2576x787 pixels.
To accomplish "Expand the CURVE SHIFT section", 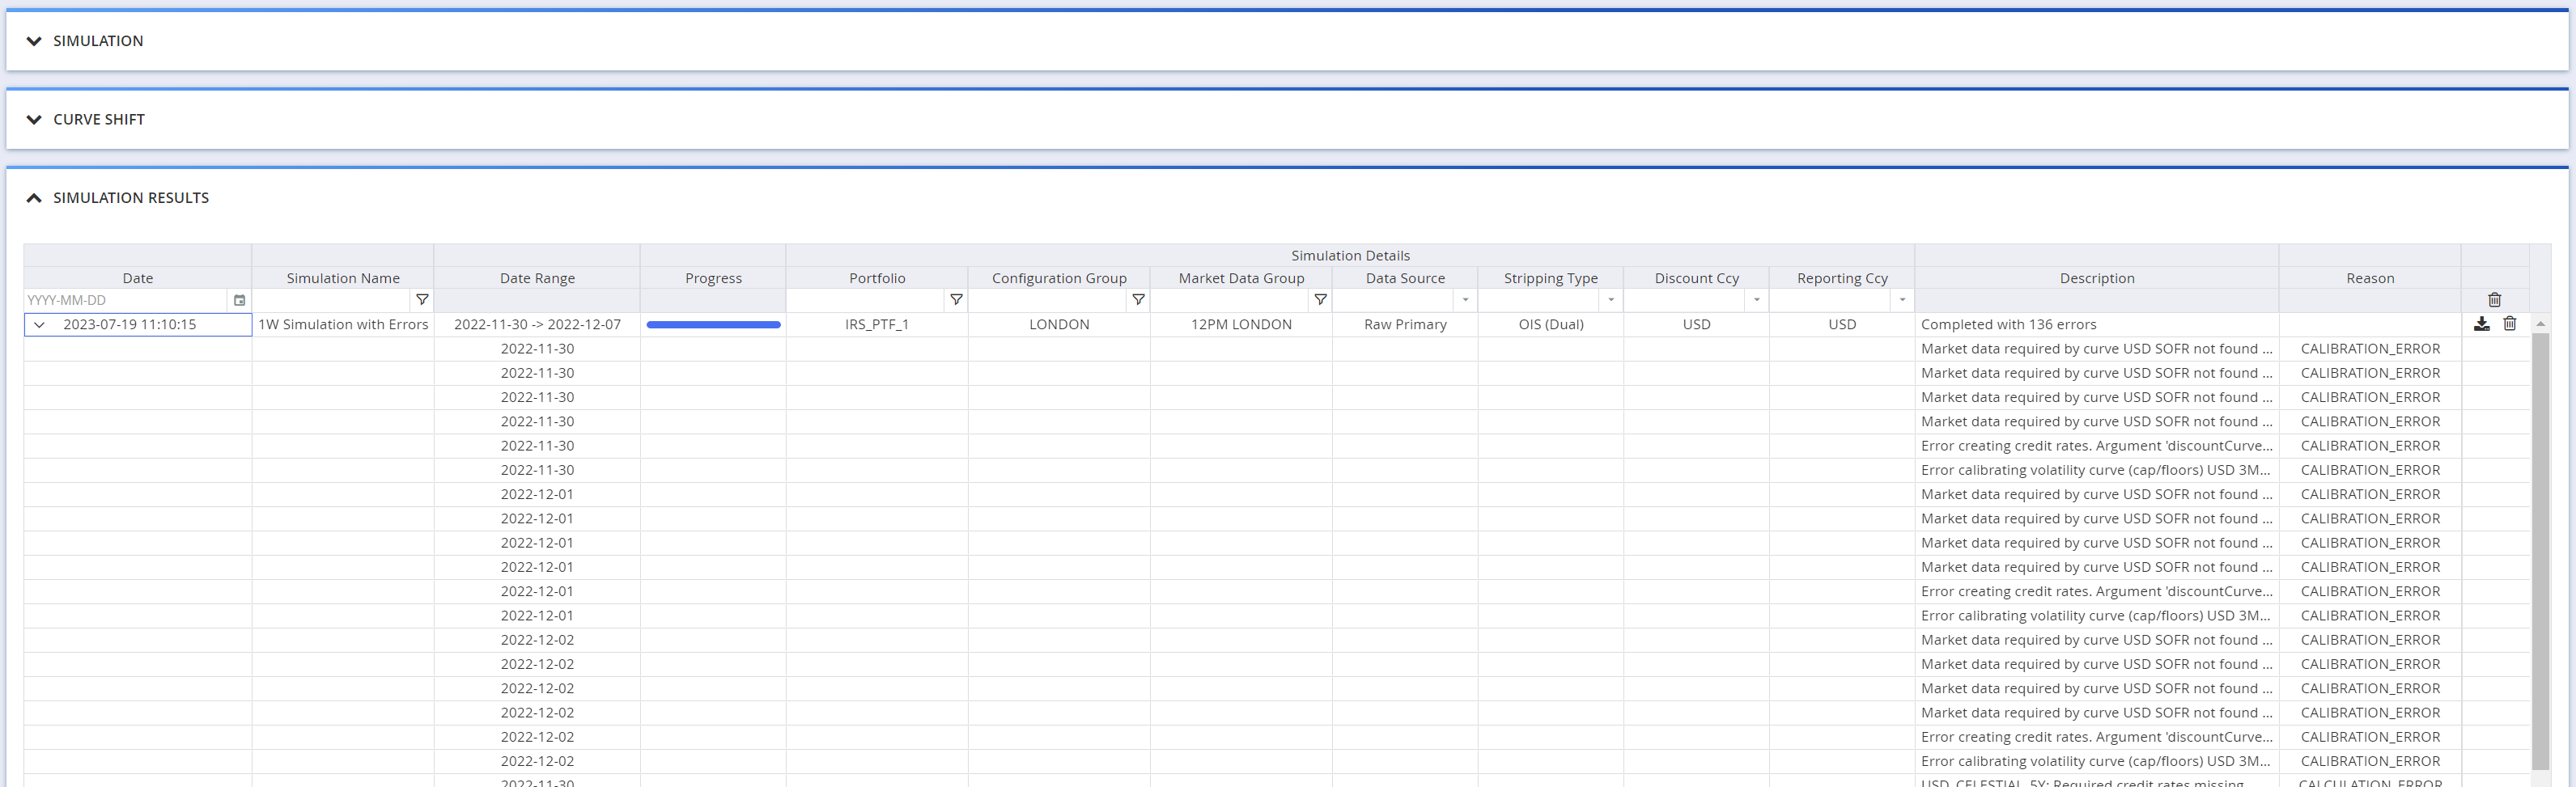I will pyautogui.click(x=34, y=120).
